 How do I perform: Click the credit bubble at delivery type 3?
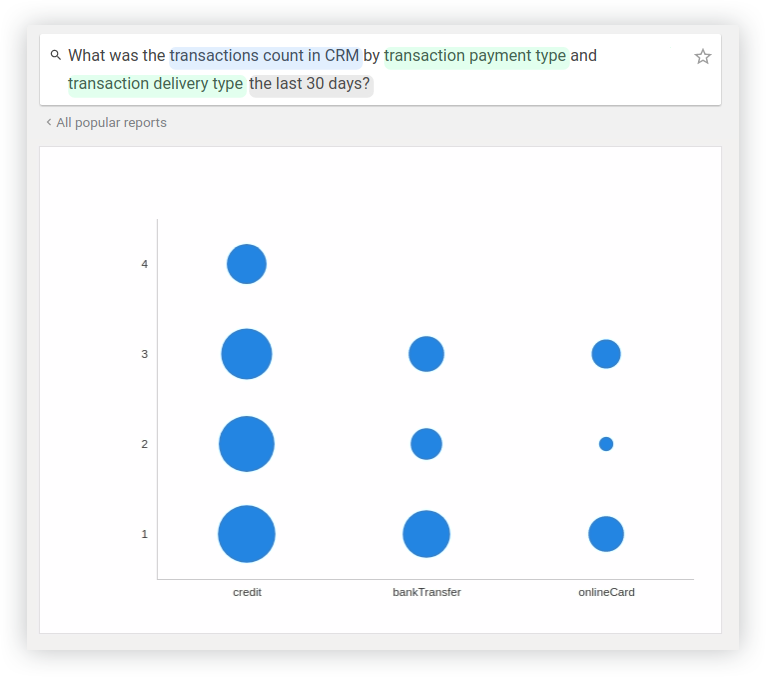(x=247, y=354)
